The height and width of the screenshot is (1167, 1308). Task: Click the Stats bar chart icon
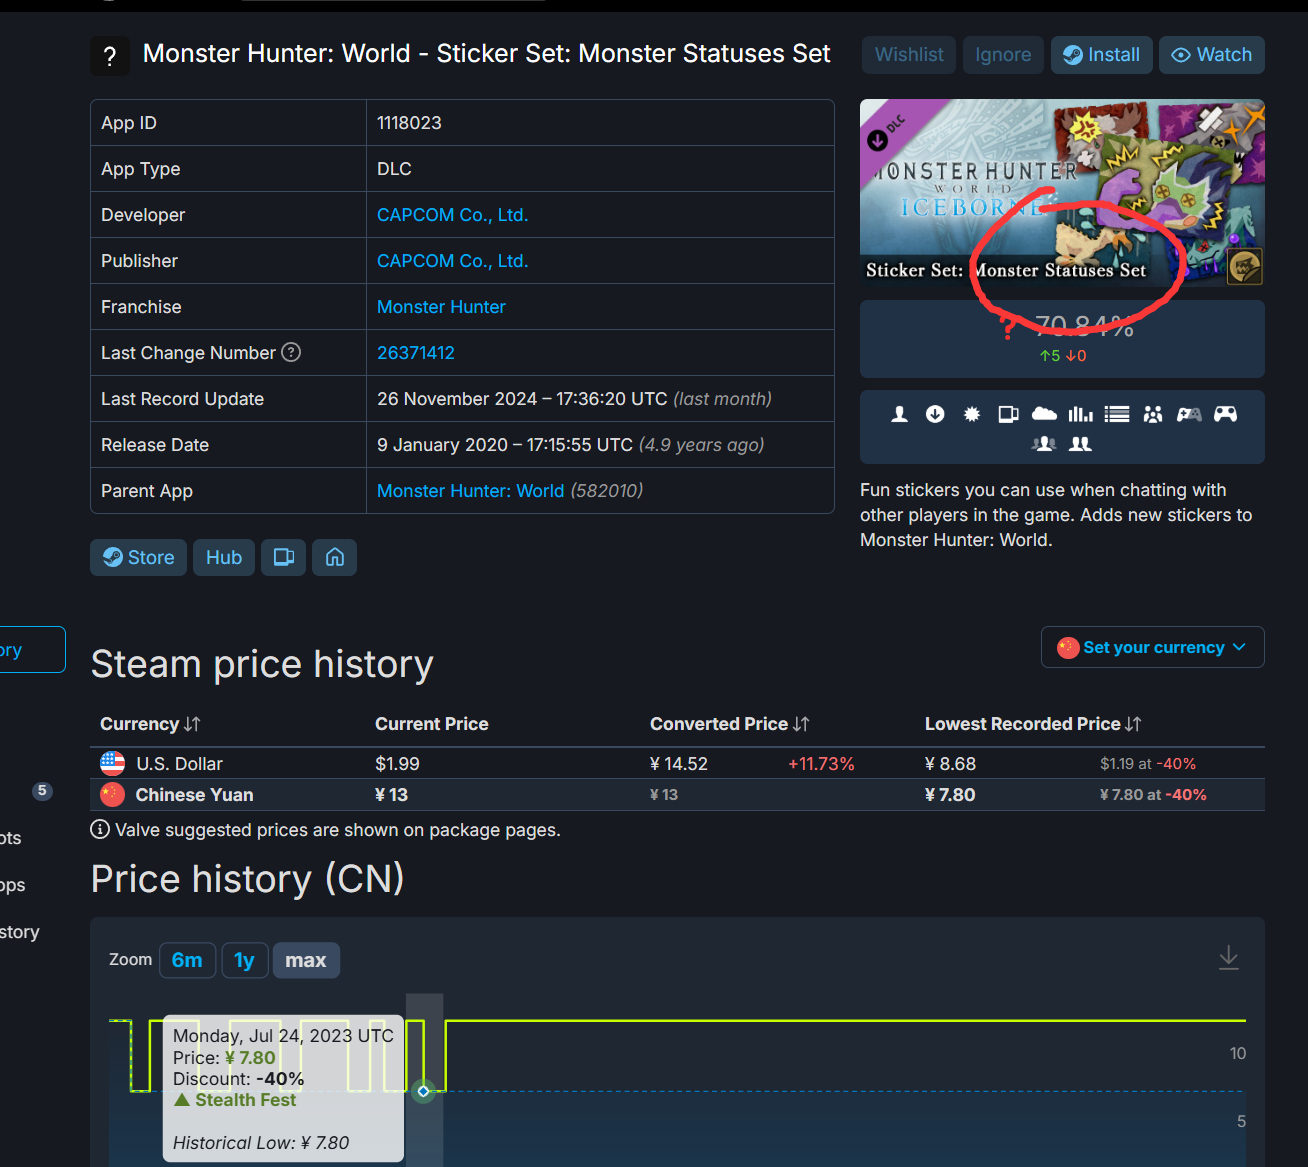tap(1080, 414)
